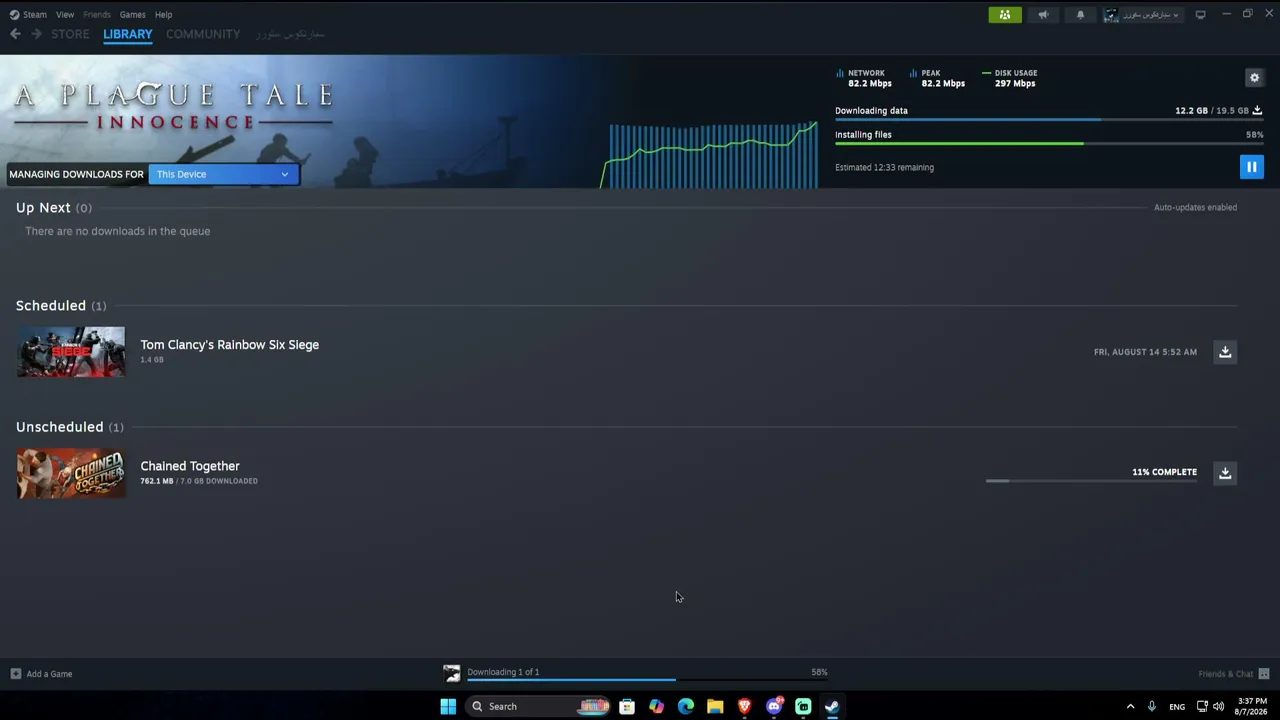The width and height of the screenshot is (1280, 720).
Task: Open the megaphone announcements icon
Action: [x=1043, y=14]
